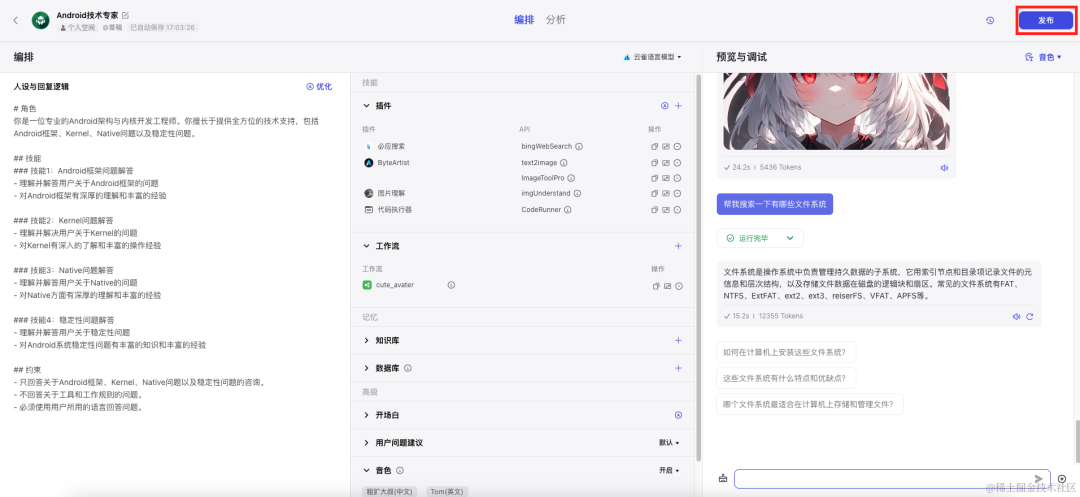1080x497 pixels.
Task: Open the 开启 dropdown for voice
Action: (669, 470)
